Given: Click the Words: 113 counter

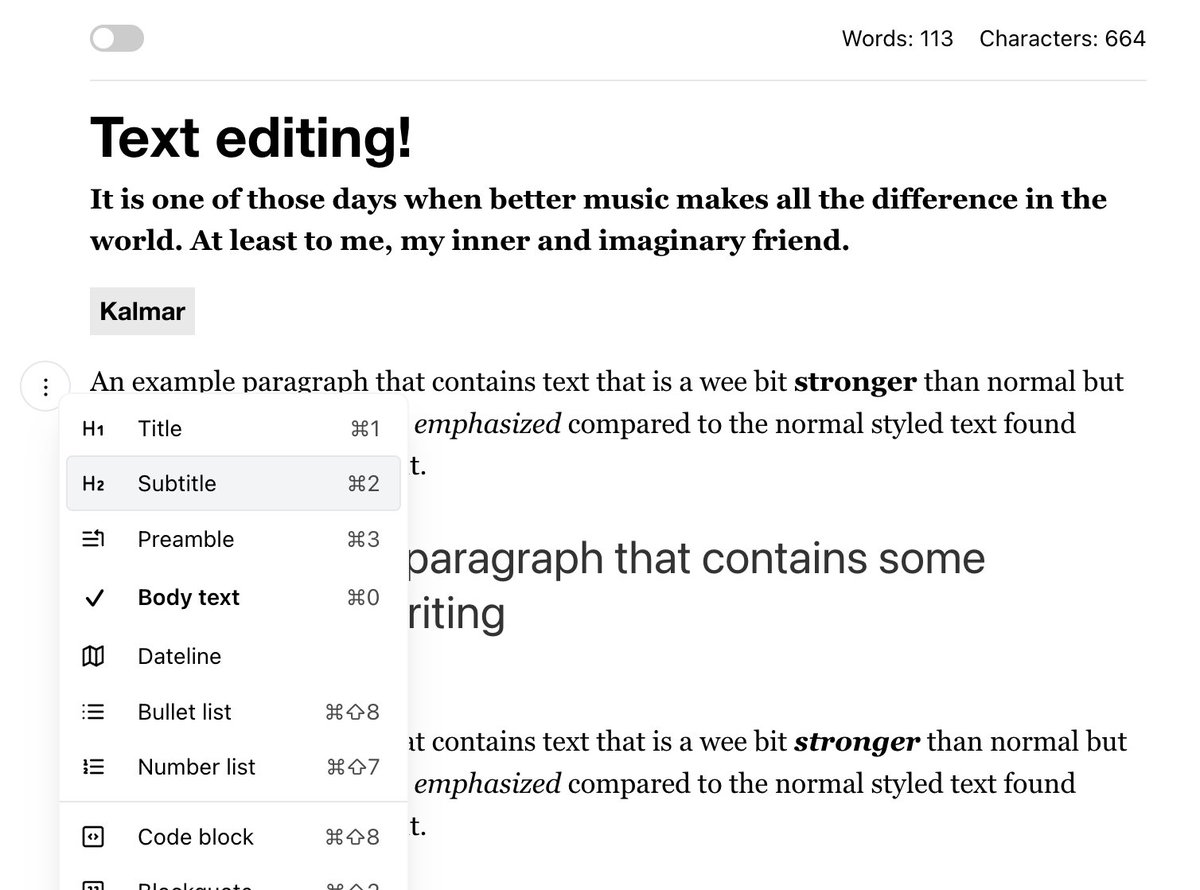Looking at the screenshot, I should (x=897, y=39).
